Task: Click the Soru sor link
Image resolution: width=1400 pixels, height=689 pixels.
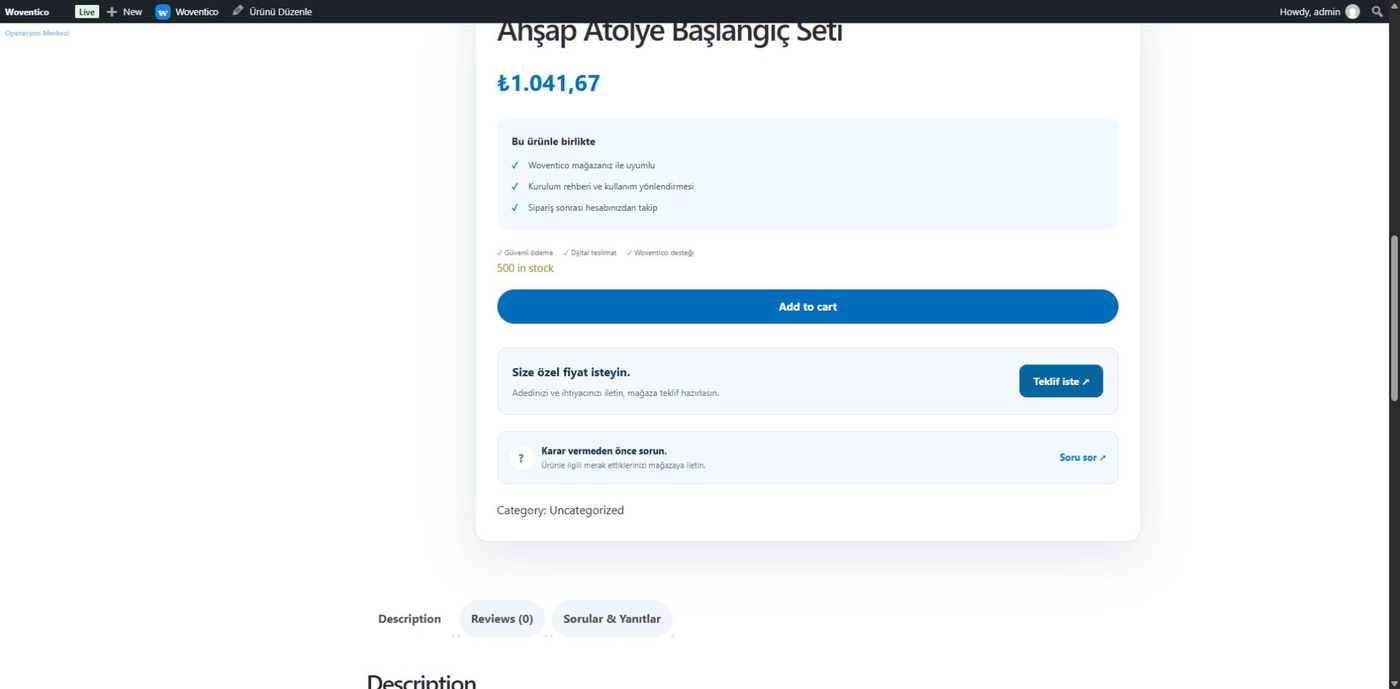Action: [x=1083, y=458]
